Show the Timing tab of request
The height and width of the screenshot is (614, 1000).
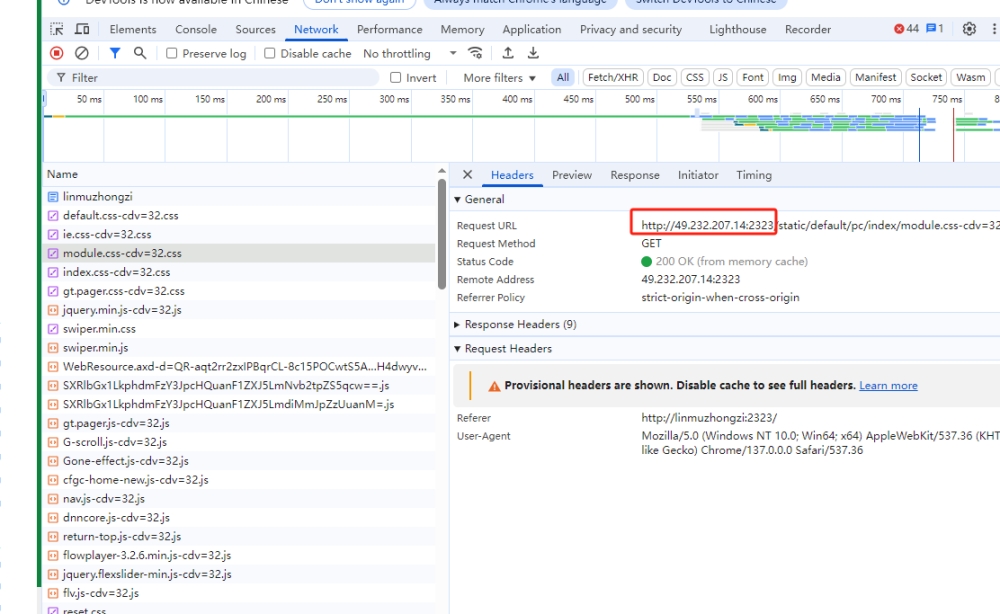pos(754,175)
